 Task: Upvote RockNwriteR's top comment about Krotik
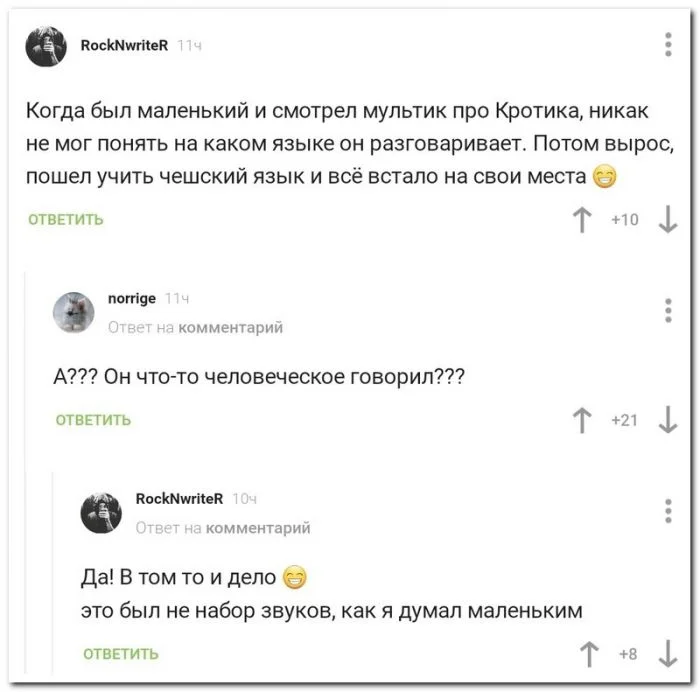tap(579, 220)
